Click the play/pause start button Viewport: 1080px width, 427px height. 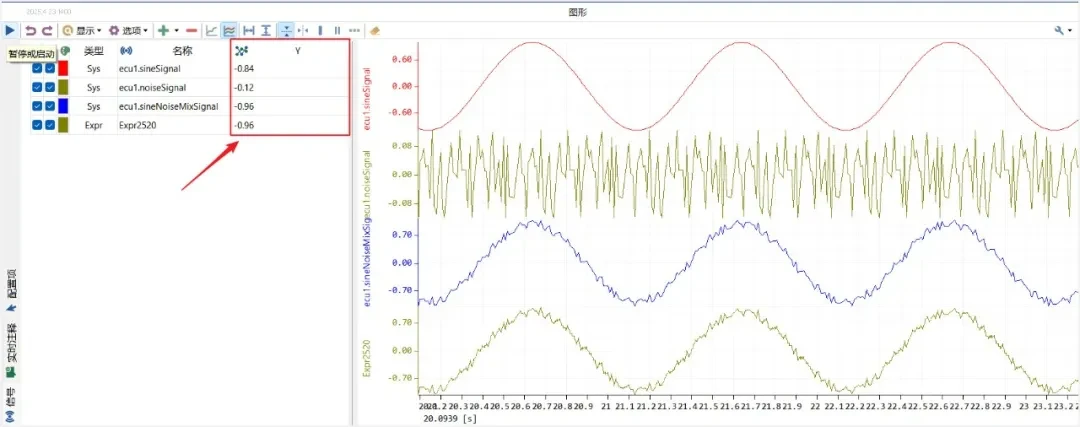point(10,30)
